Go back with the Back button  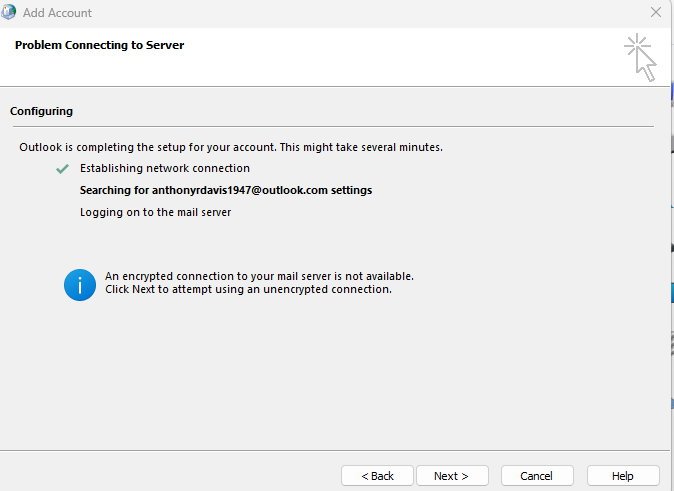(x=377, y=476)
